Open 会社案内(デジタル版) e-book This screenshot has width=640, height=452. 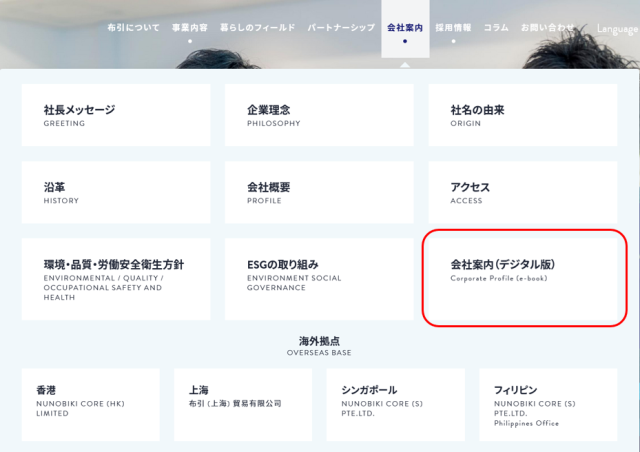[524, 277]
